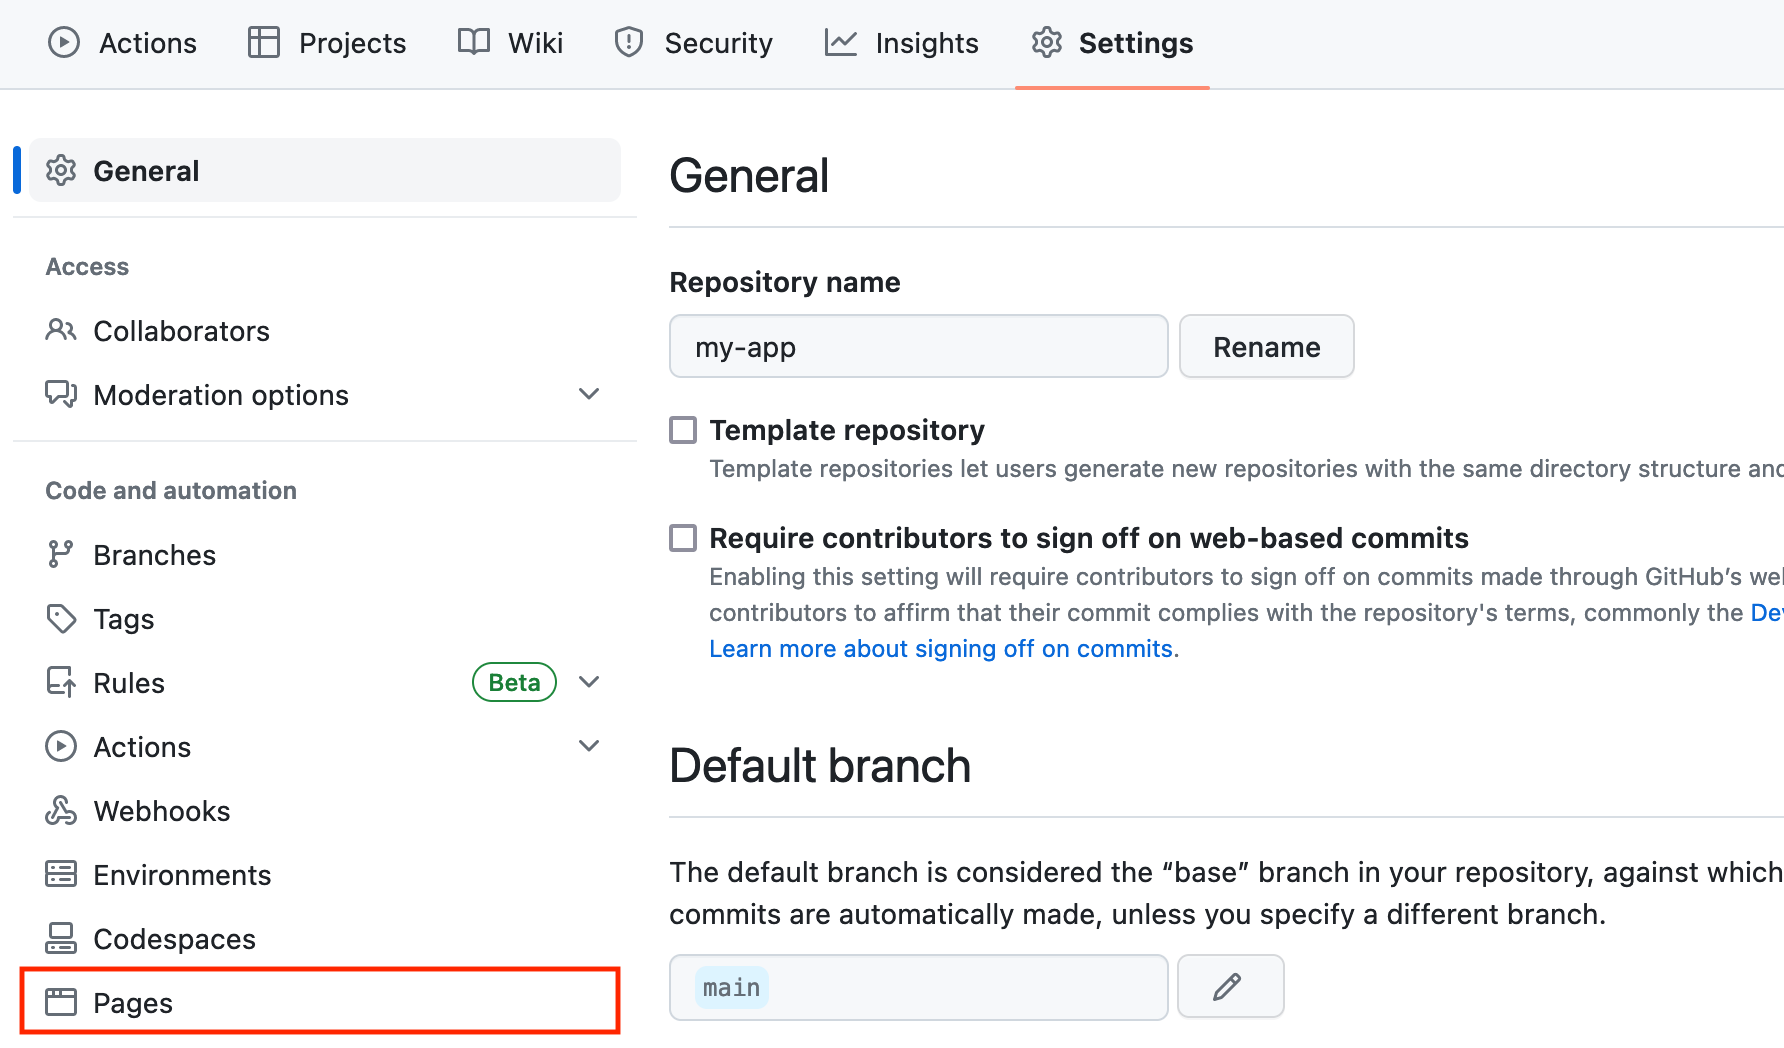Expand the Moderation options section
1784x1048 pixels.
coord(589,394)
